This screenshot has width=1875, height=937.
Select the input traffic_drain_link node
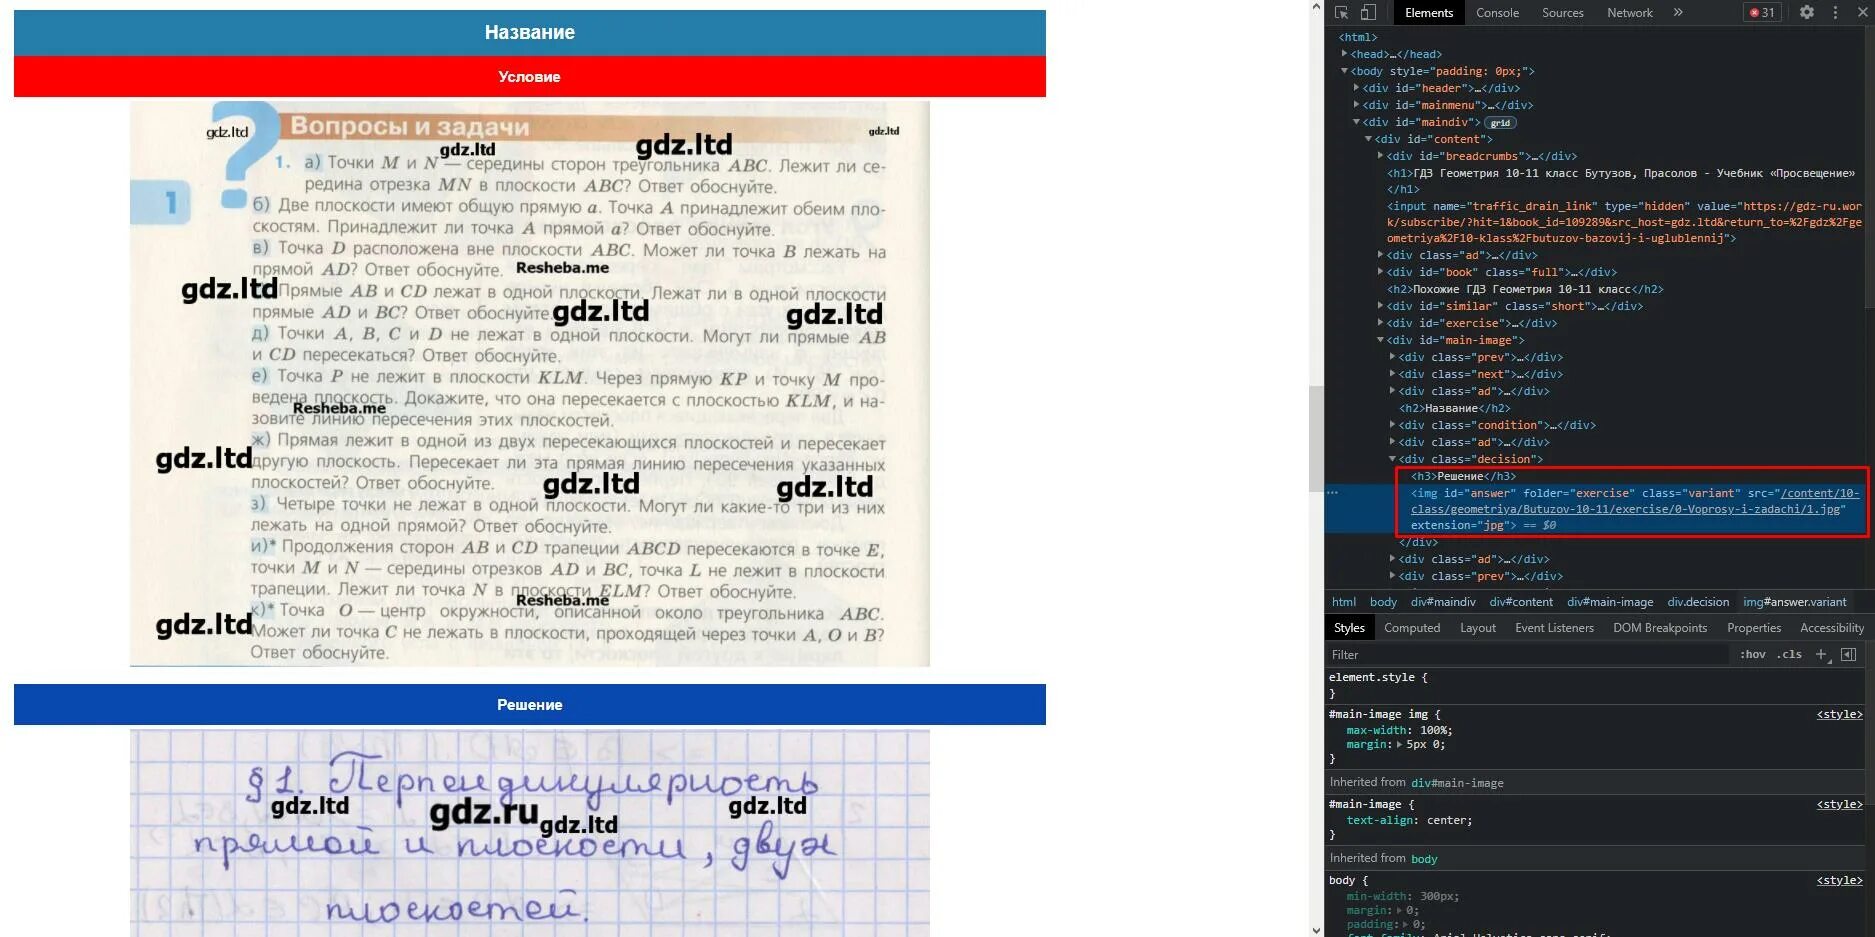coord(1624,222)
